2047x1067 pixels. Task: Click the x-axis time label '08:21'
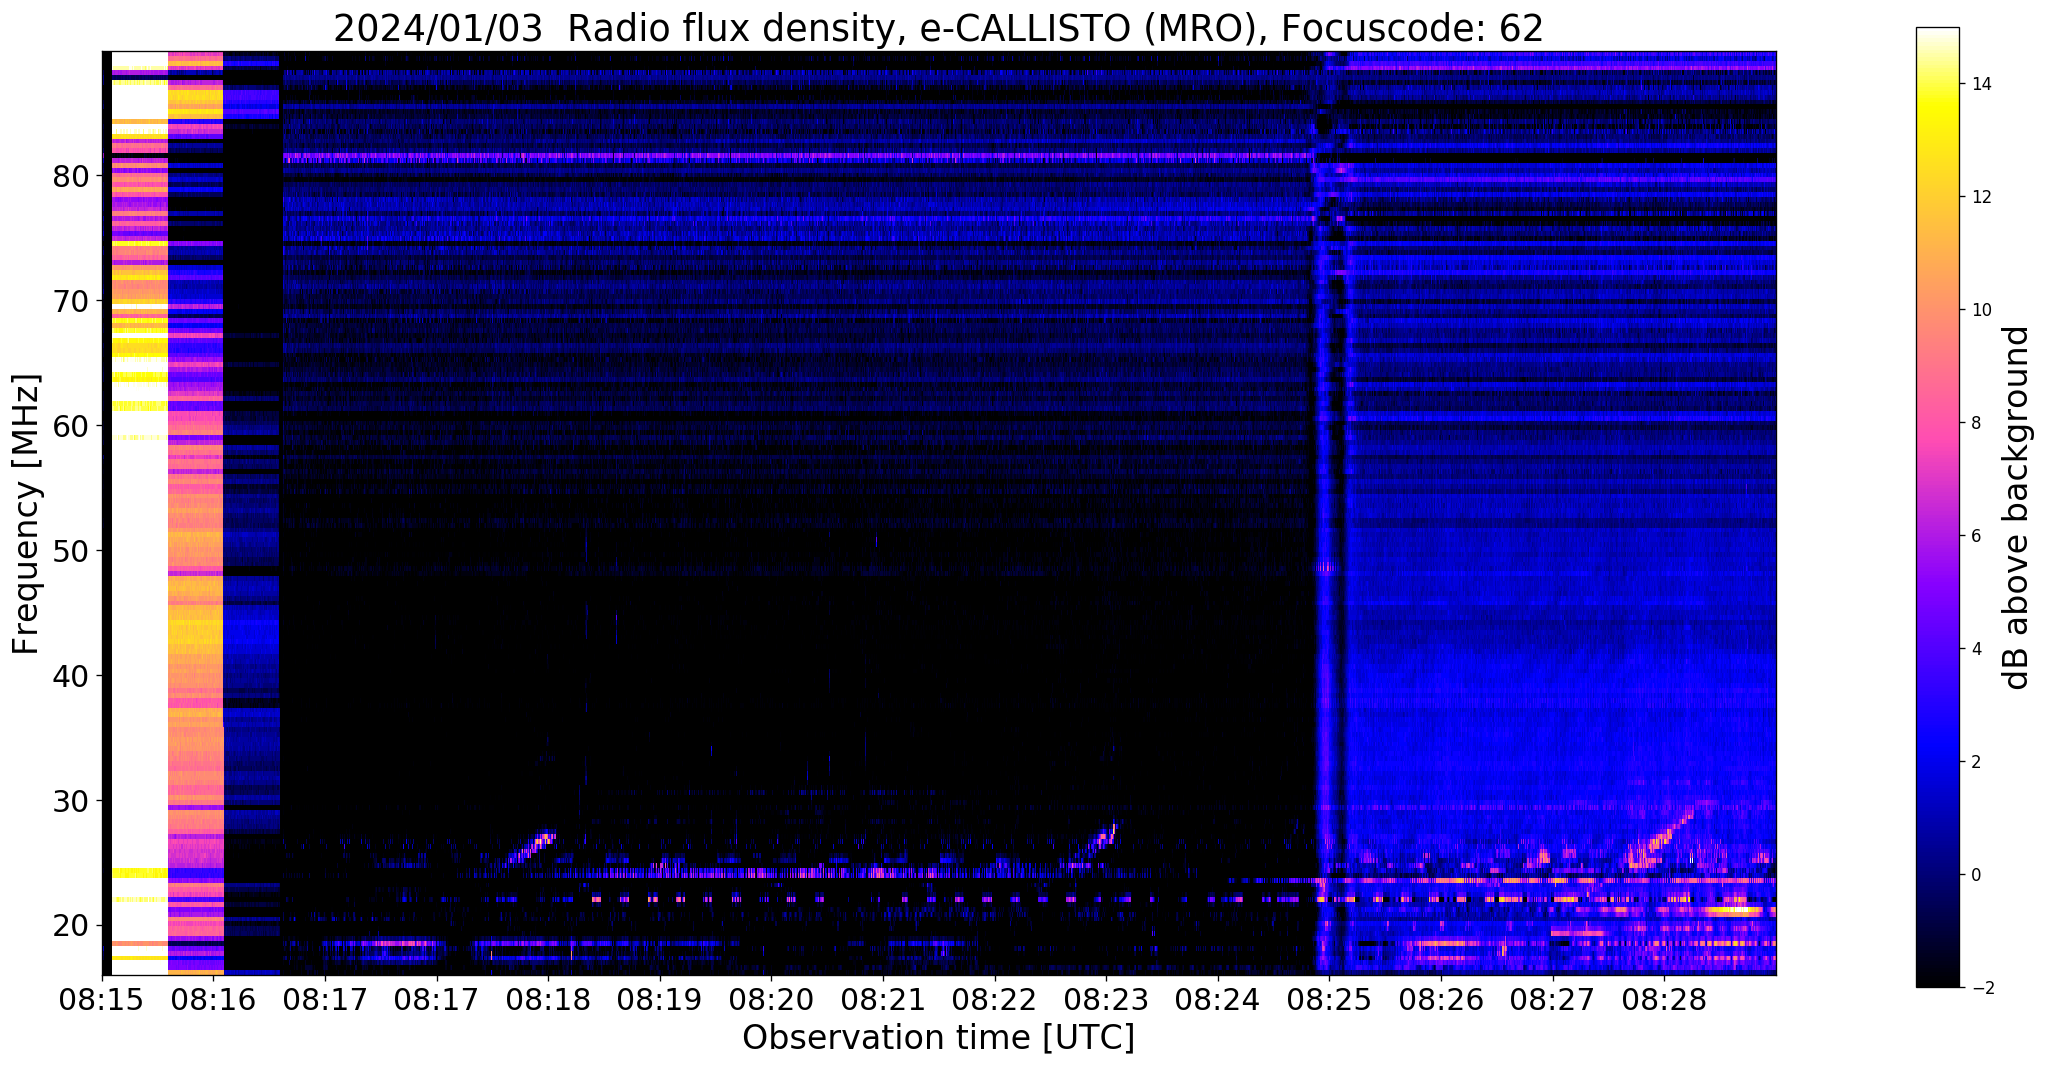(x=882, y=1000)
